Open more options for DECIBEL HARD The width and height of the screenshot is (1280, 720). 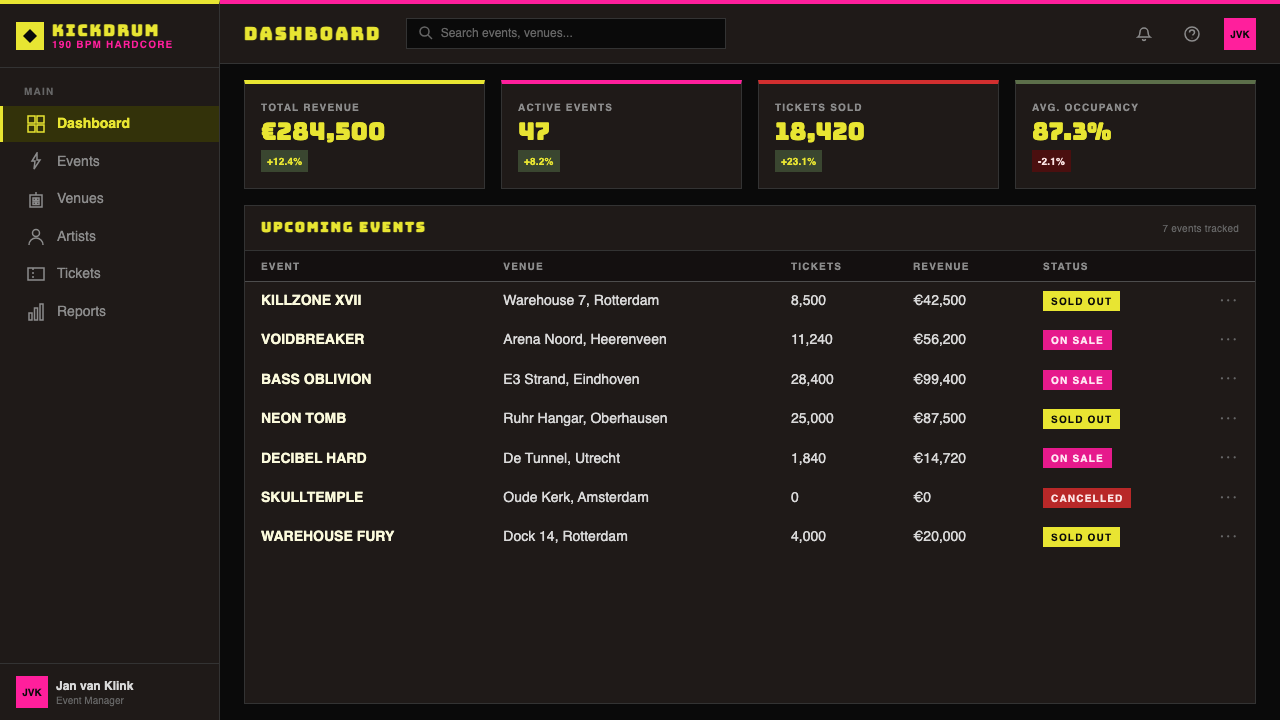[1228, 458]
